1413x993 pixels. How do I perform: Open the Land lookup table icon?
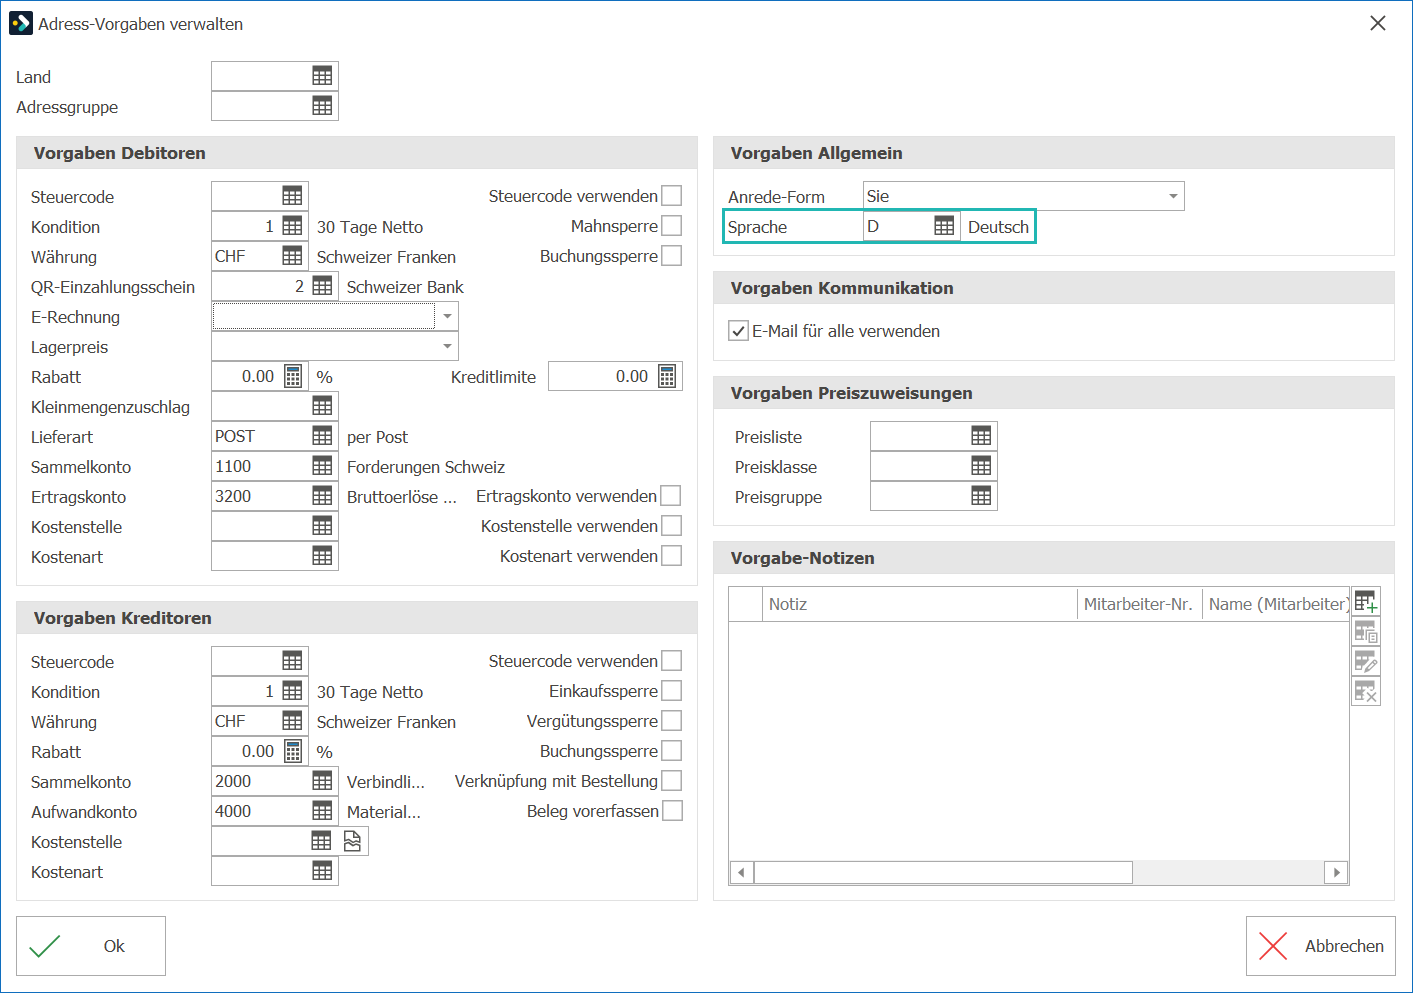tap(322, 76)
